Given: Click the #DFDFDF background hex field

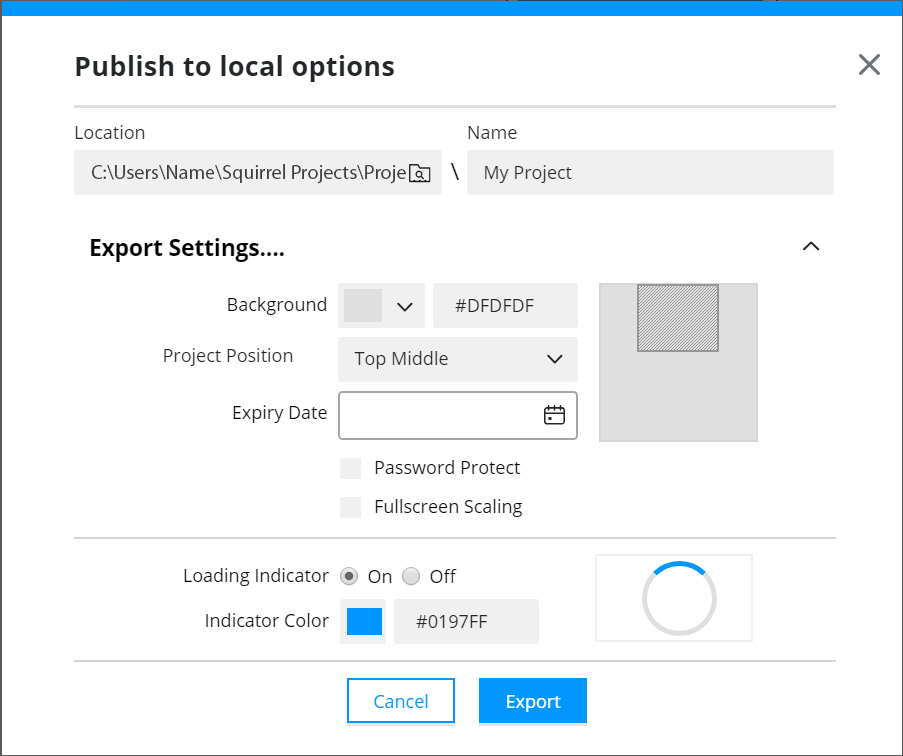Looking at the screenshot, I should (505, 305).
